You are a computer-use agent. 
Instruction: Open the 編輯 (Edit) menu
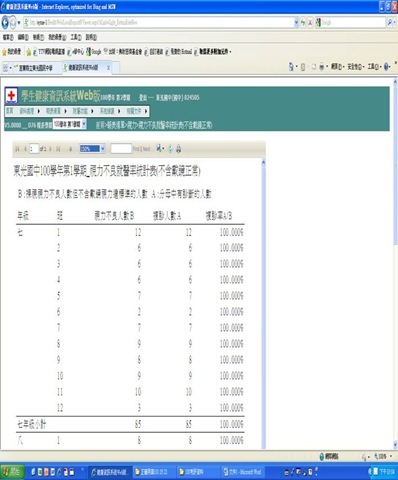point(23,37)
